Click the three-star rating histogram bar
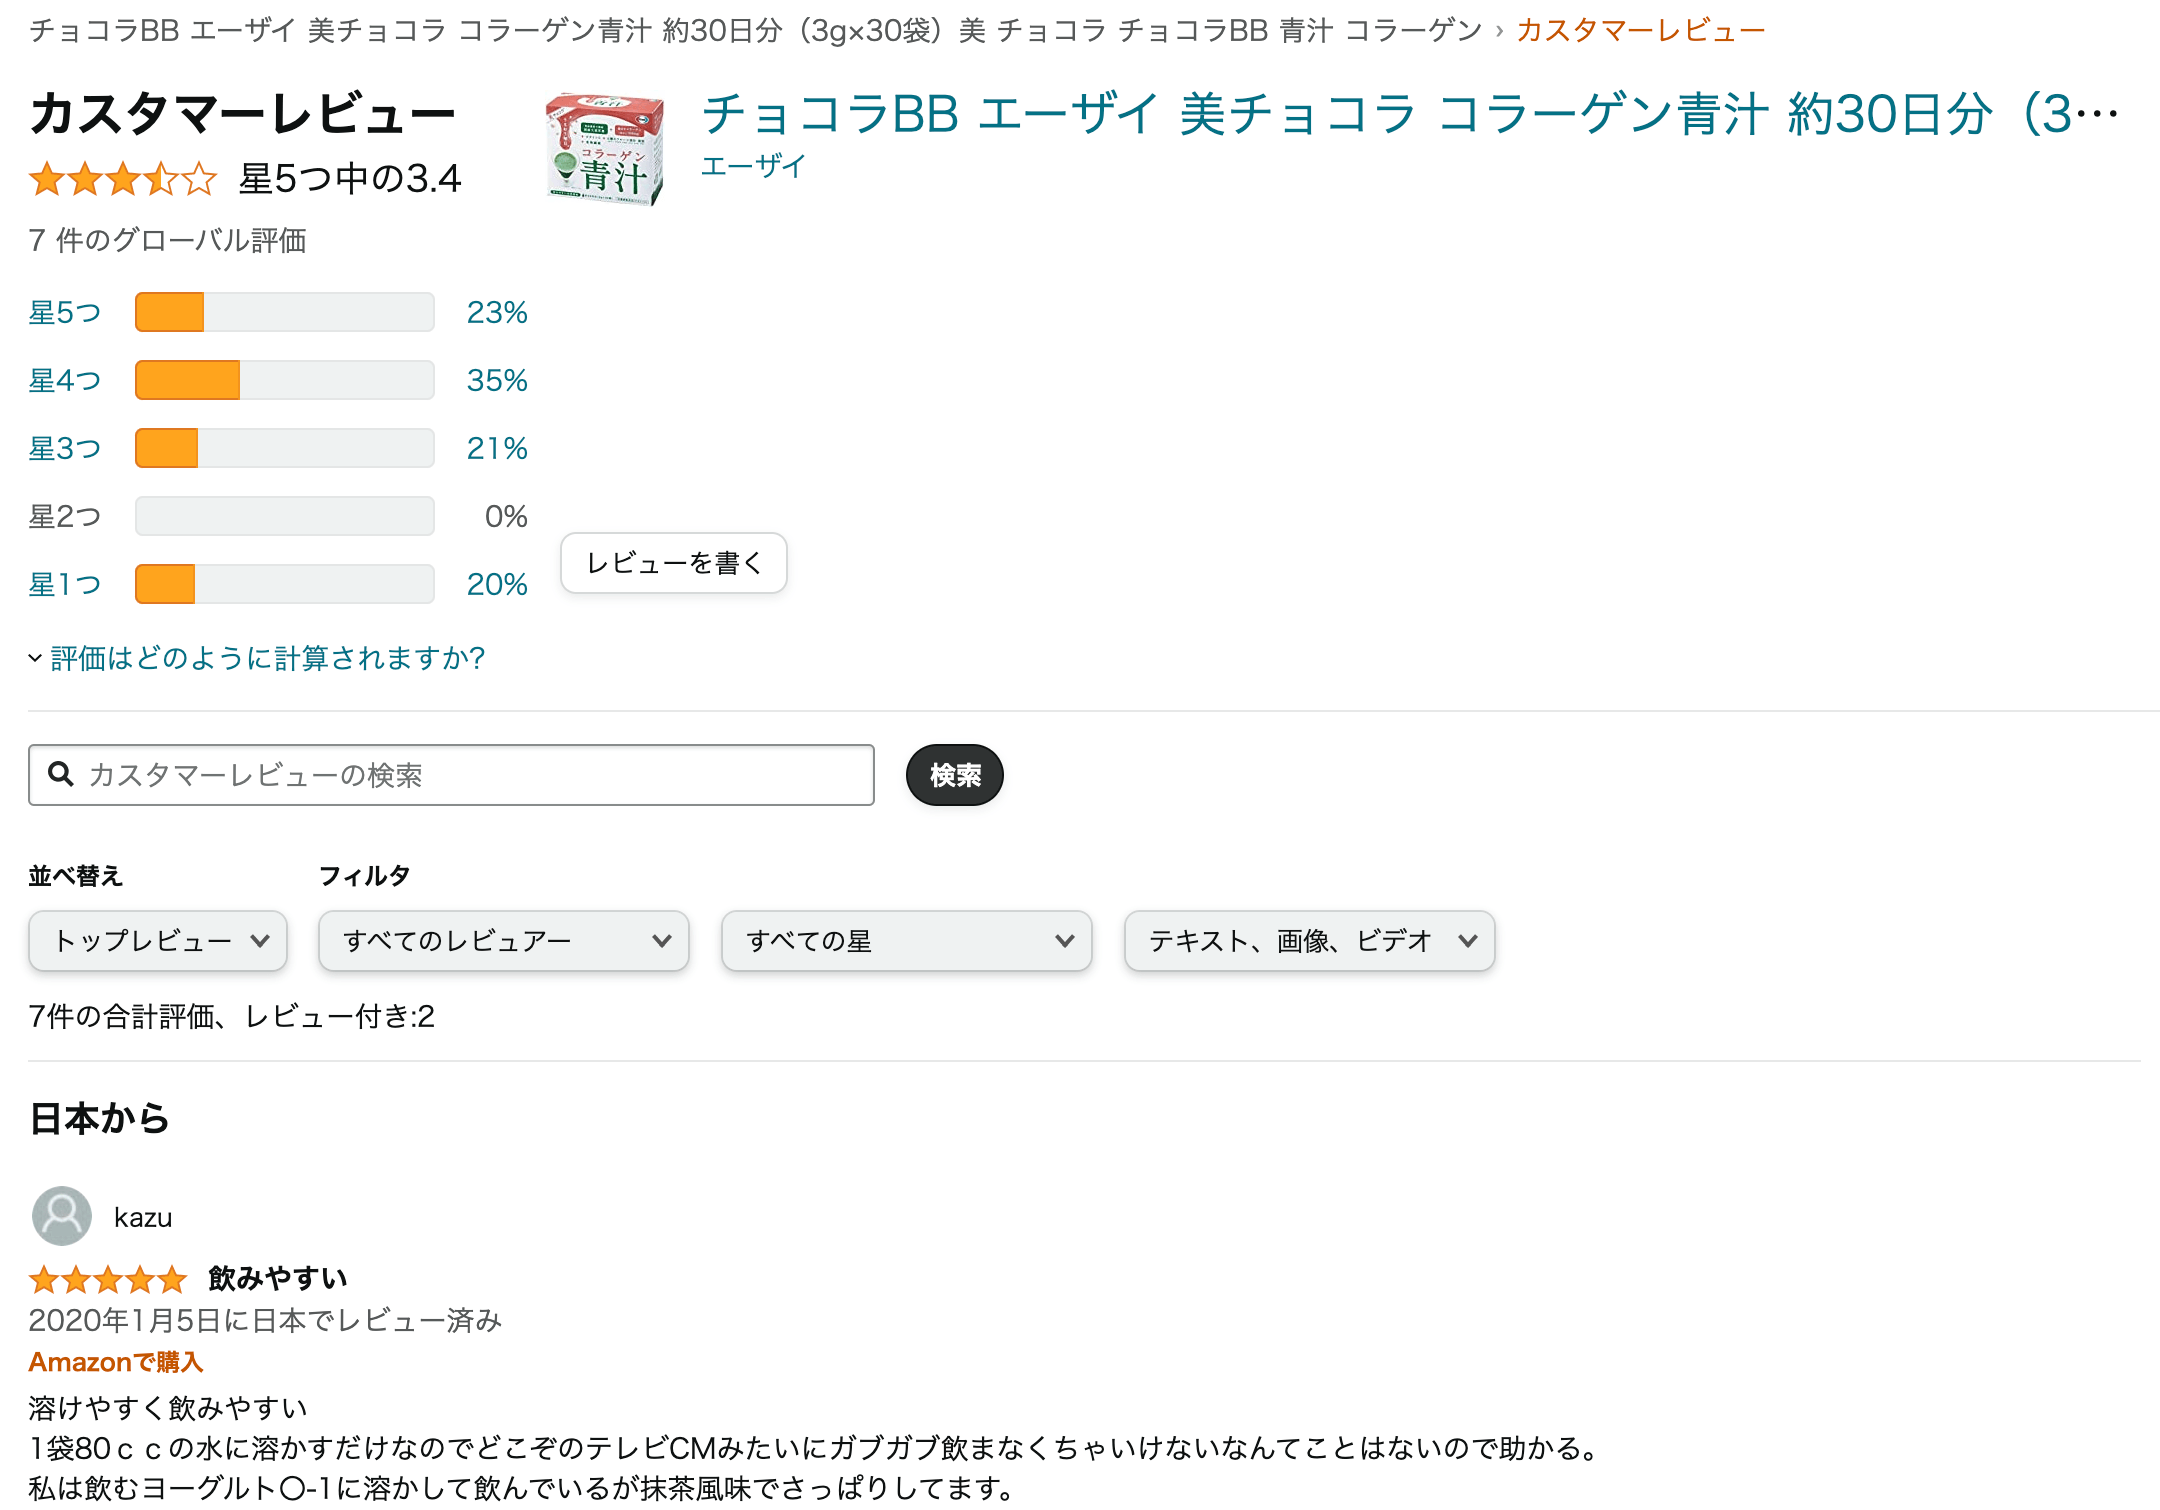 click(x=285, y=448)
